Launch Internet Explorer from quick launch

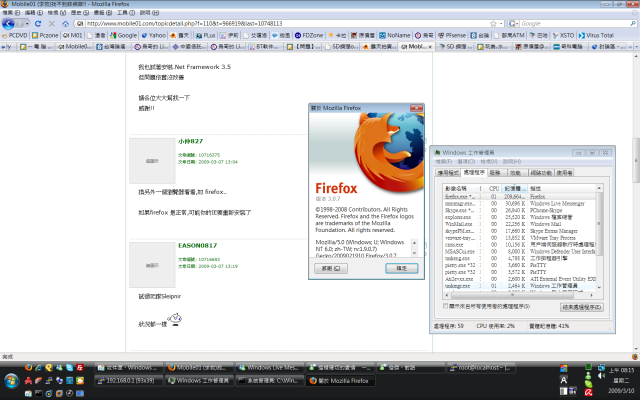pyautogui.click(x=38, y=368)
